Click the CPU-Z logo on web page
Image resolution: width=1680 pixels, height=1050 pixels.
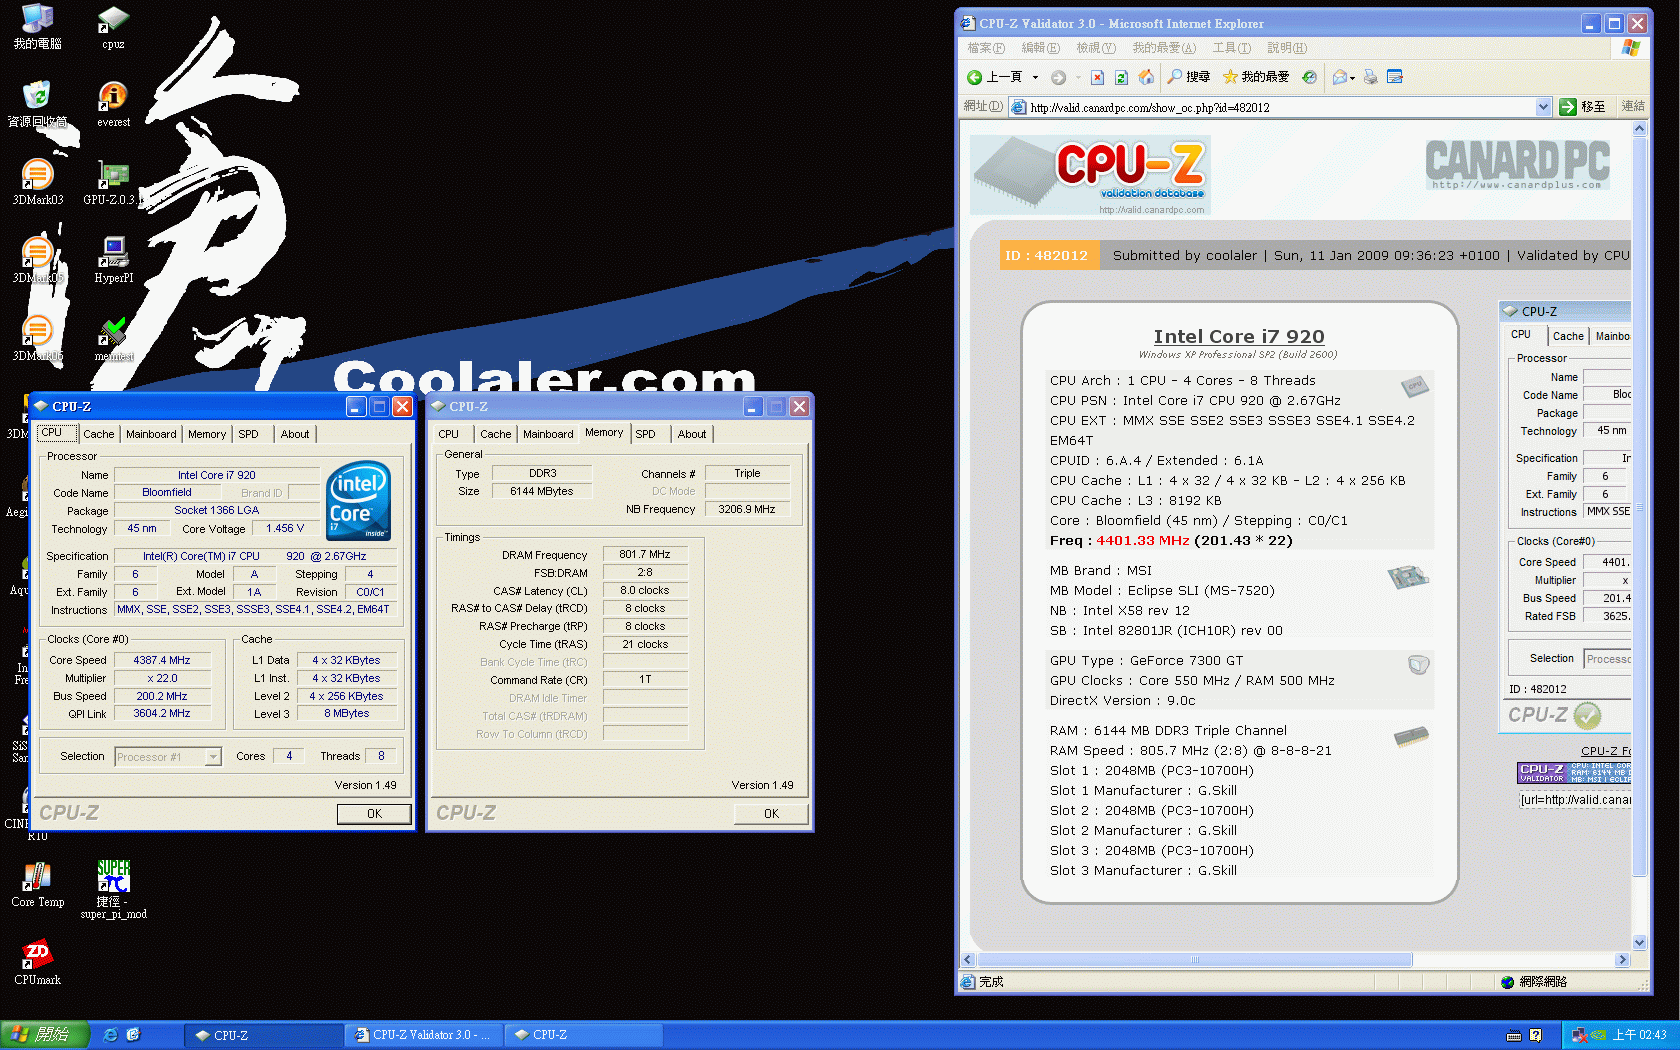[x=1090, y=175]
